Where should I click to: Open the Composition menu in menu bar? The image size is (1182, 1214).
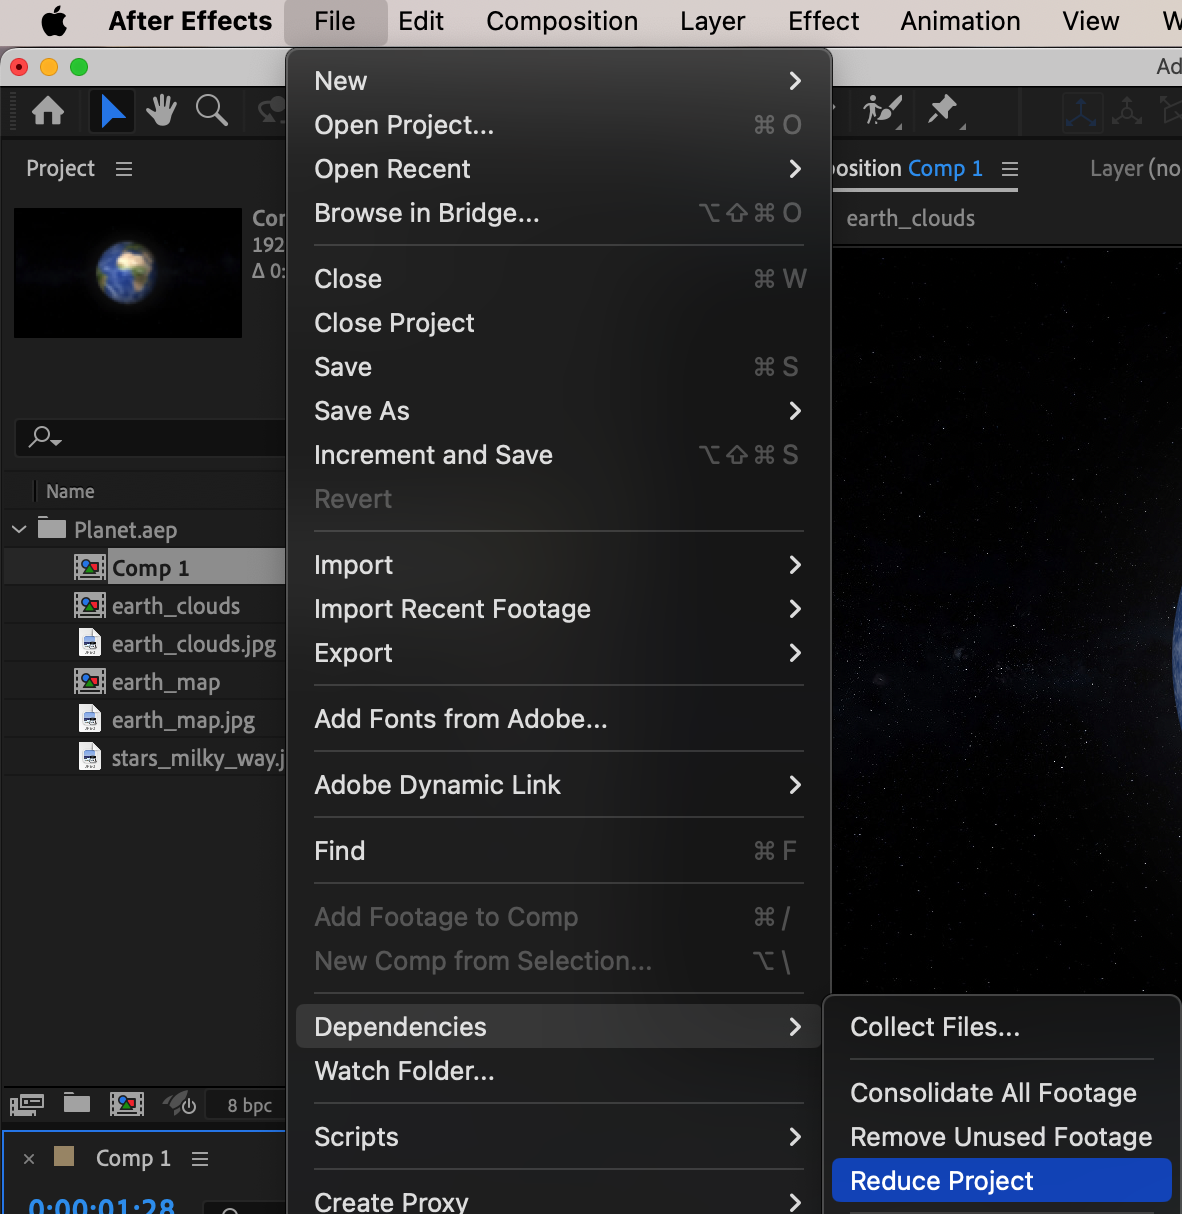(x=562, y=21)
